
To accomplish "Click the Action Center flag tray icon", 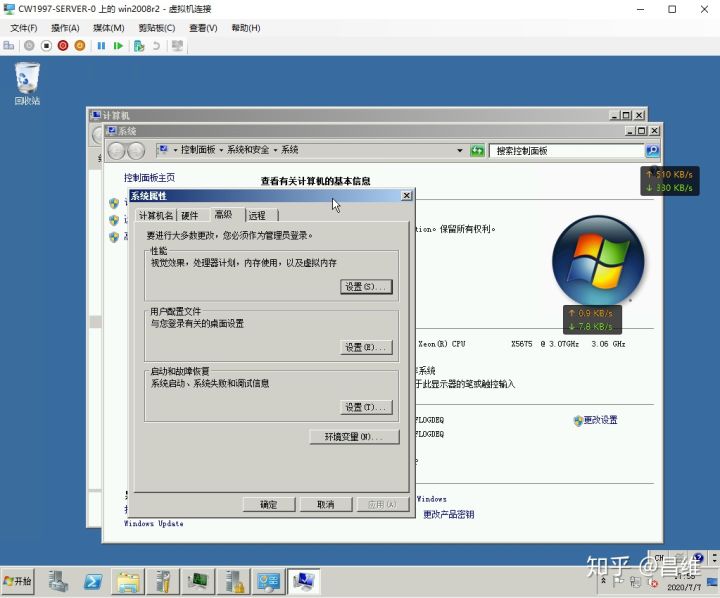I will point(619,581).
